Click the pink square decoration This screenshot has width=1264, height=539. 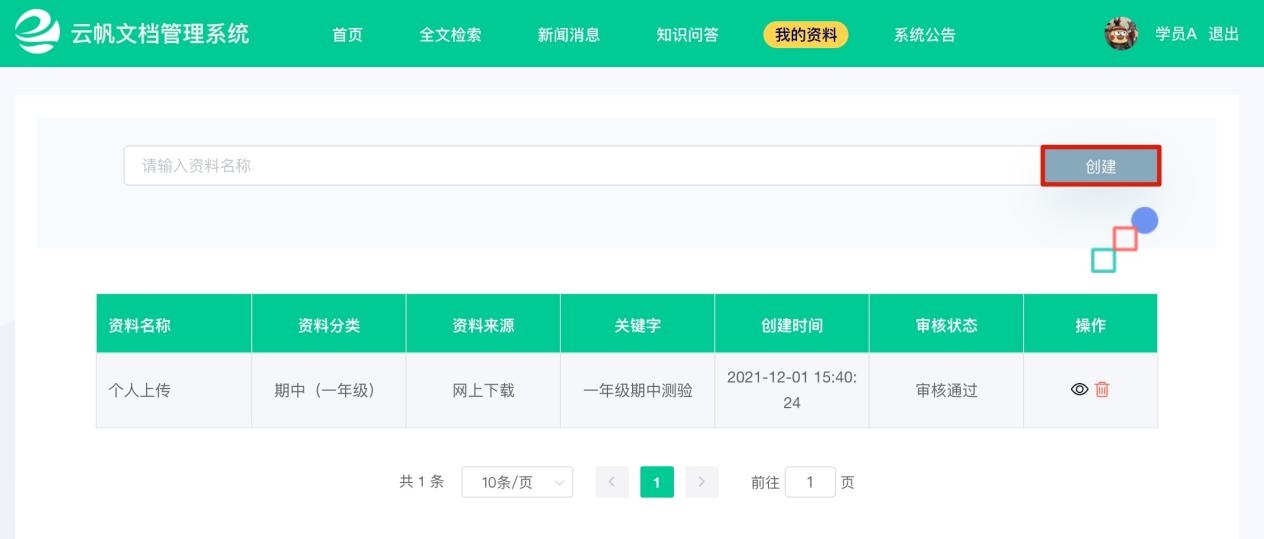[1125, 238]
